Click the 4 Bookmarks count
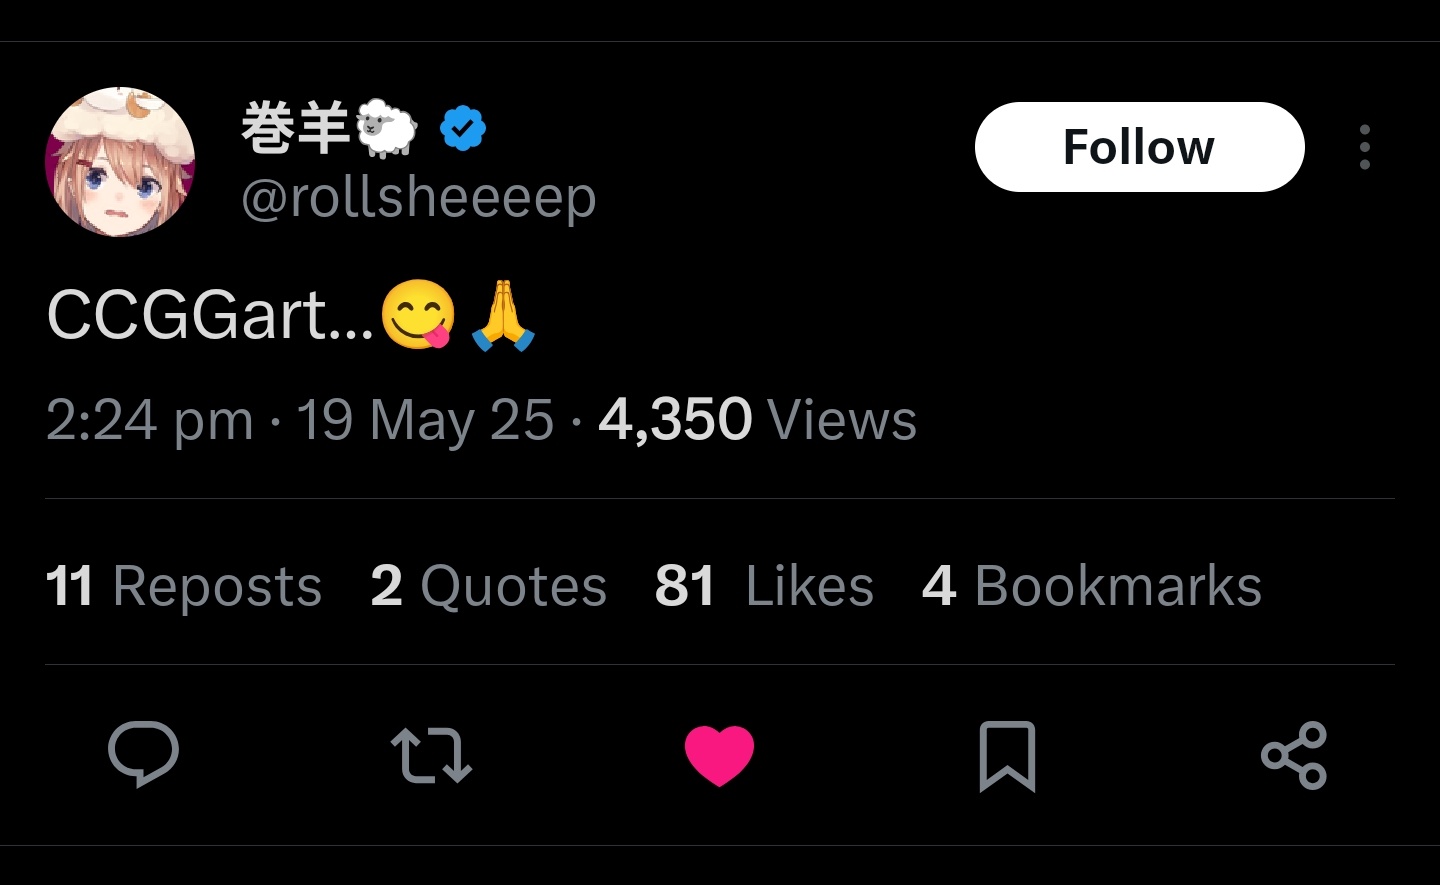 (x=1092, y=586)
